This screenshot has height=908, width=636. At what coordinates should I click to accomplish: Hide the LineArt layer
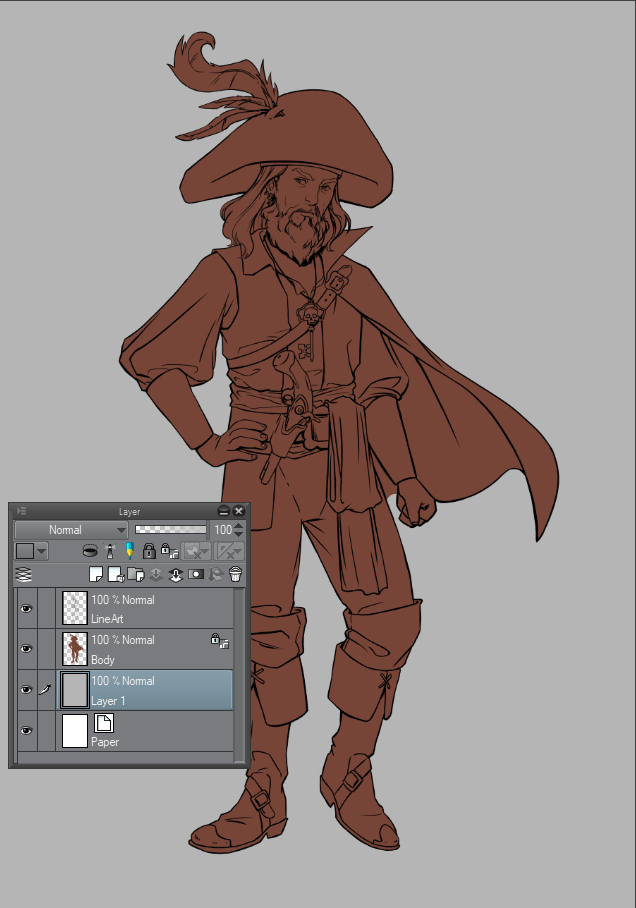(26, 608)
